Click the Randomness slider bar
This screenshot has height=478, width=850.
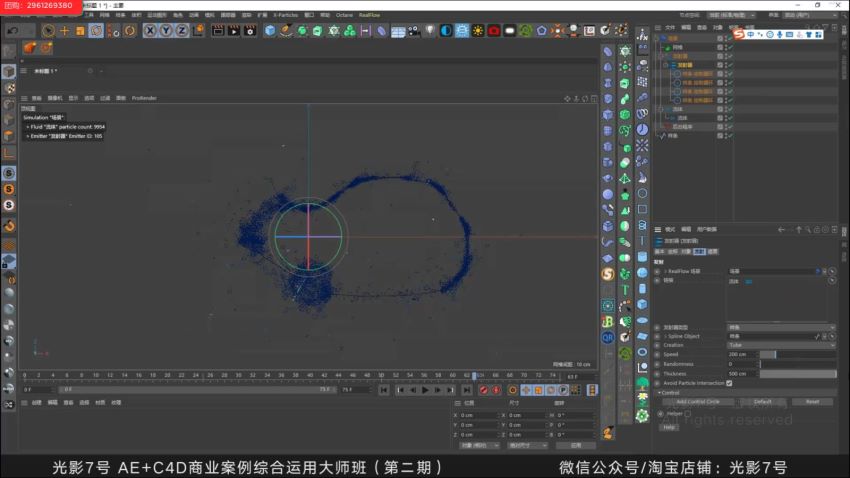[798, 364]
